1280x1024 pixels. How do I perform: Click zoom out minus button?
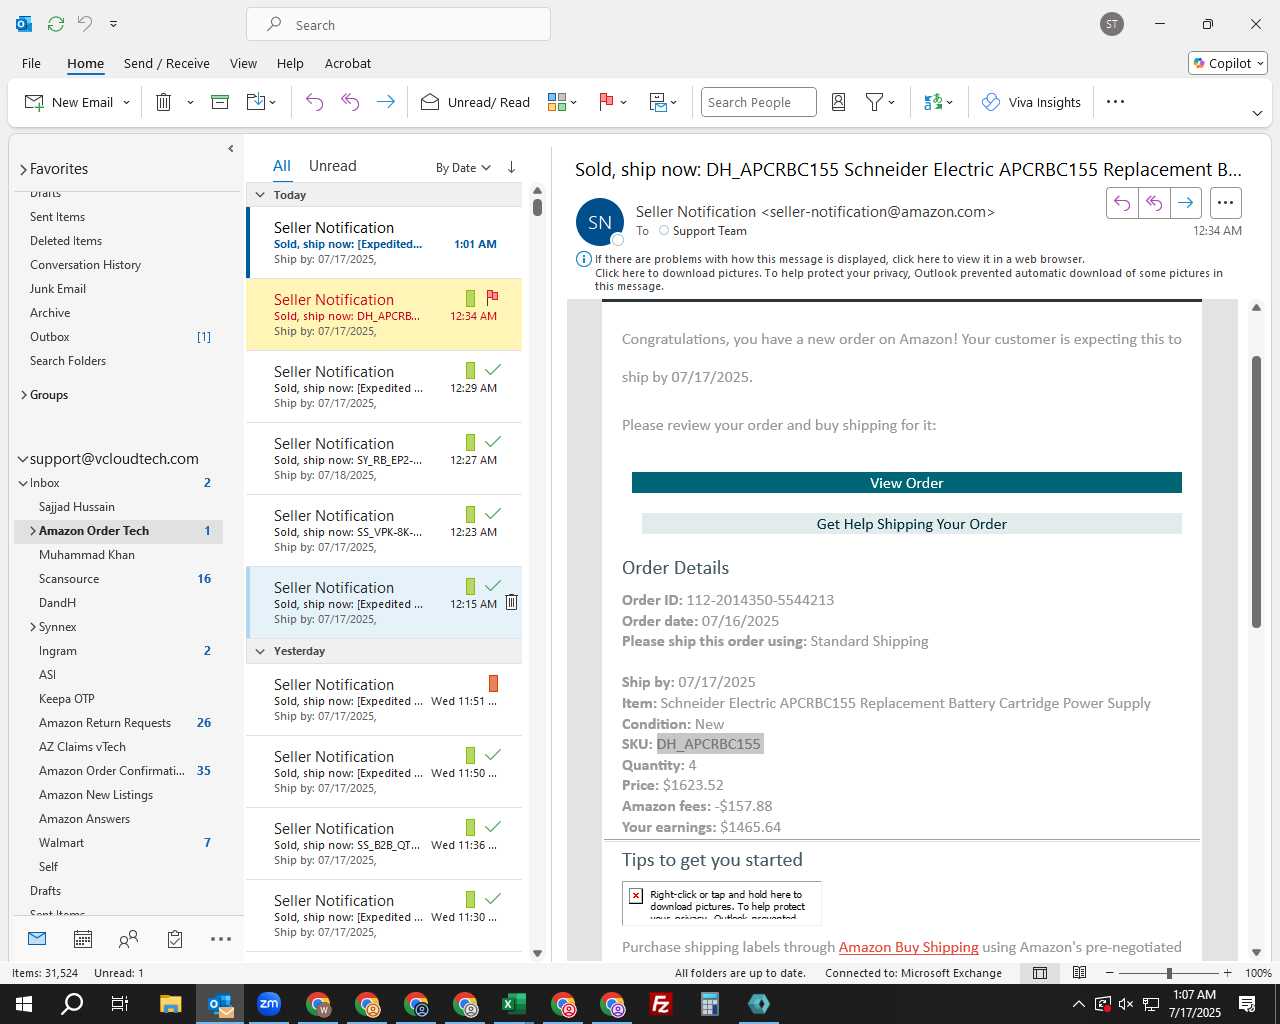pyautogui.click(x=1110, y=973)
